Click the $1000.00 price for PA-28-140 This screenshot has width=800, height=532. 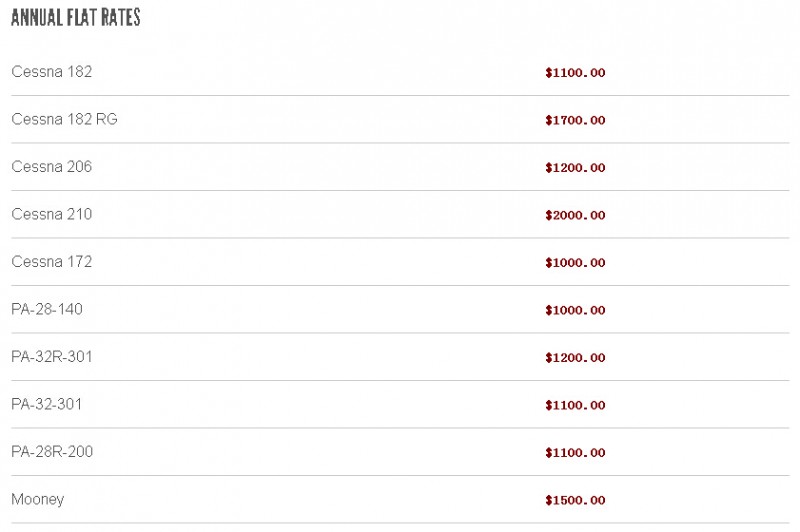[x=575, y=310]
